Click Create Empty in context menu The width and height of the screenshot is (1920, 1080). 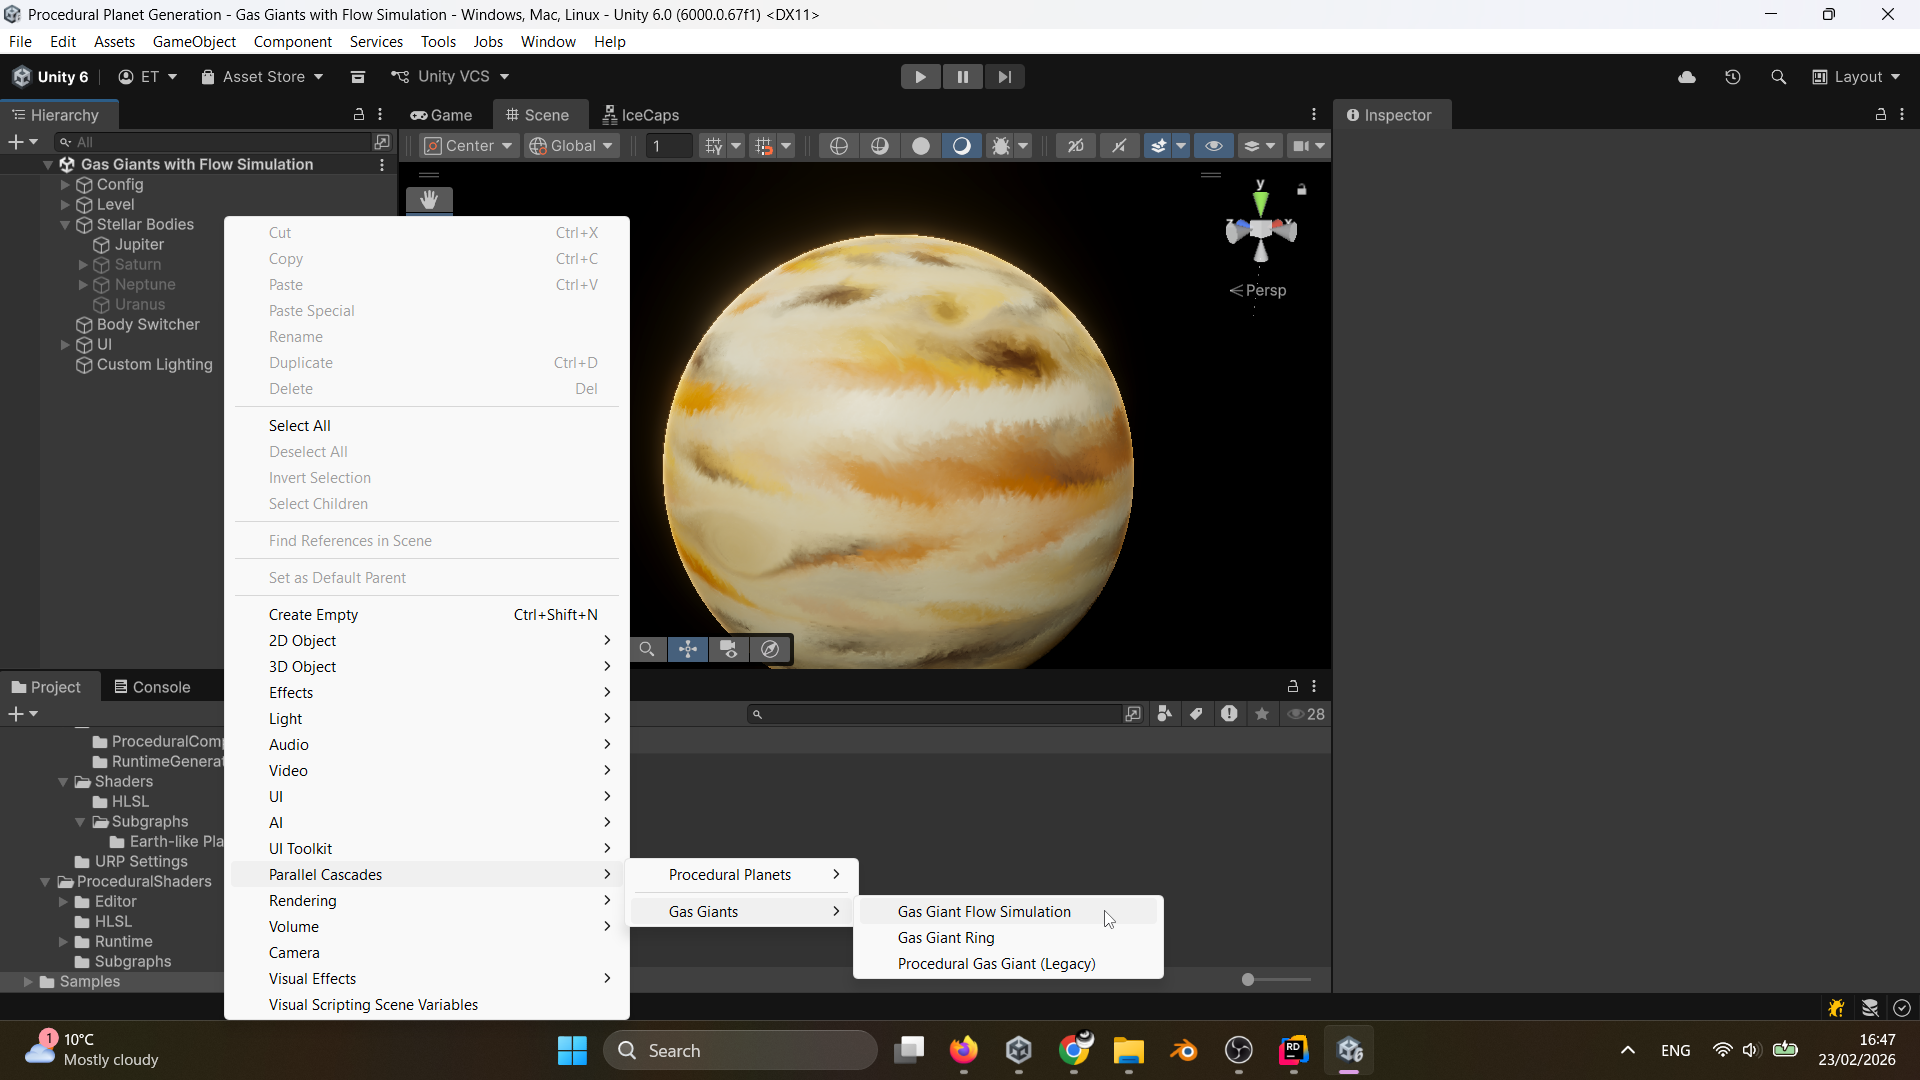[x=313, y=615]
